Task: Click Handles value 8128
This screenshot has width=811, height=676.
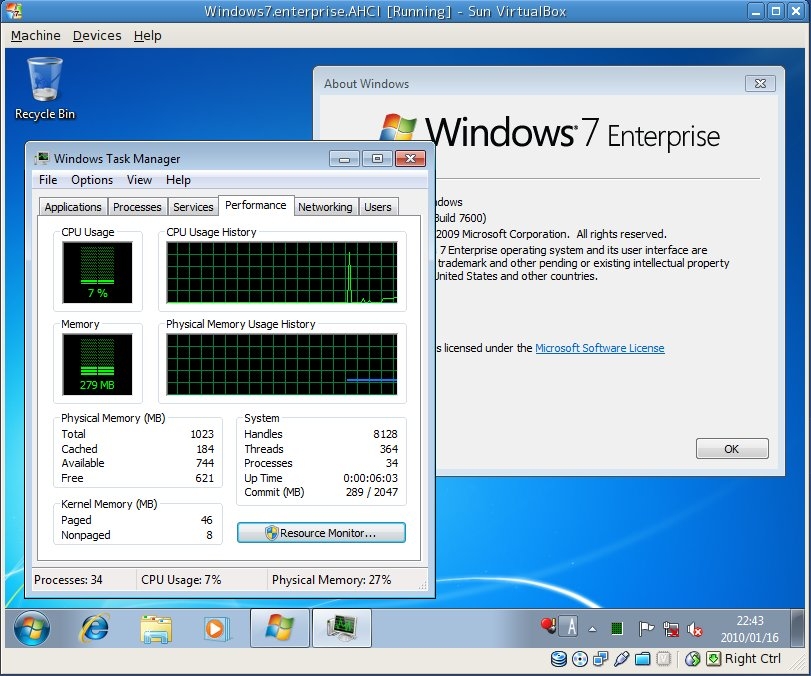Action: click(x=385, y=434)
